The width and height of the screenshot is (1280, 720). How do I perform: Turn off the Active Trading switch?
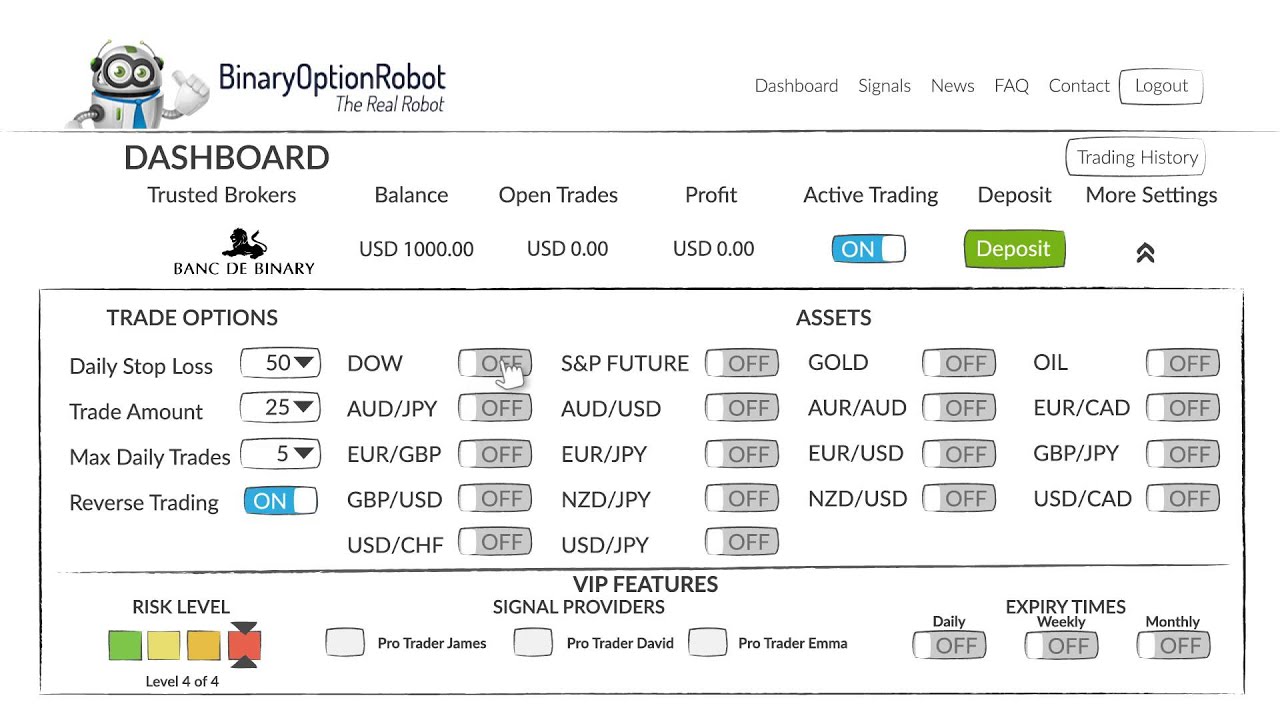pyautogui.click(x=868, y=249)
